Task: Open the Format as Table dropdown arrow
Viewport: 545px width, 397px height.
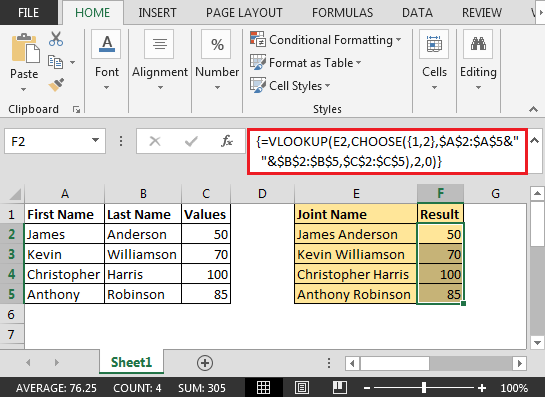Action: pos(358,63)
